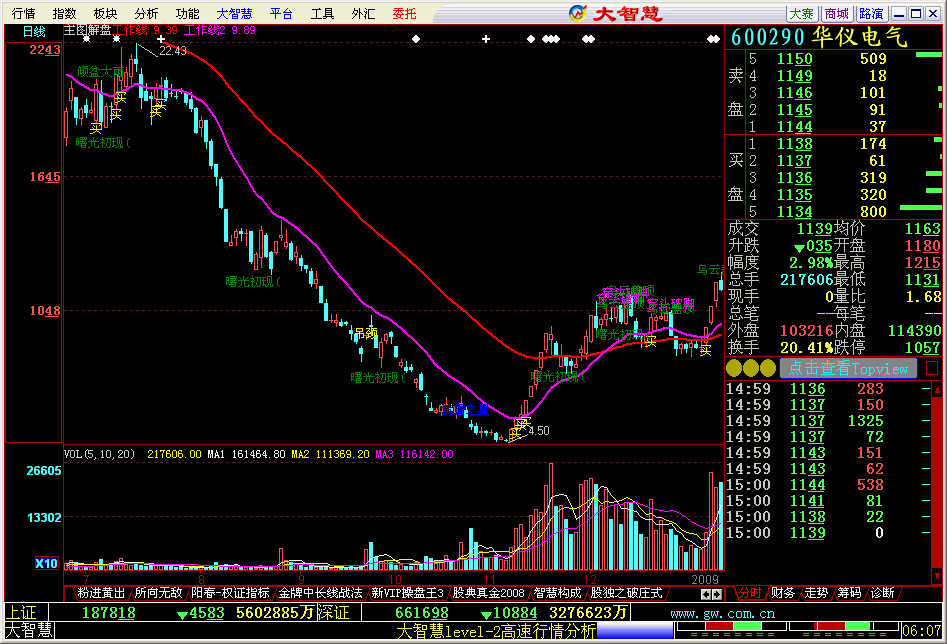Open the 工具 menu
The width and height of the screenshot is (947, 644).
point(323,13)
